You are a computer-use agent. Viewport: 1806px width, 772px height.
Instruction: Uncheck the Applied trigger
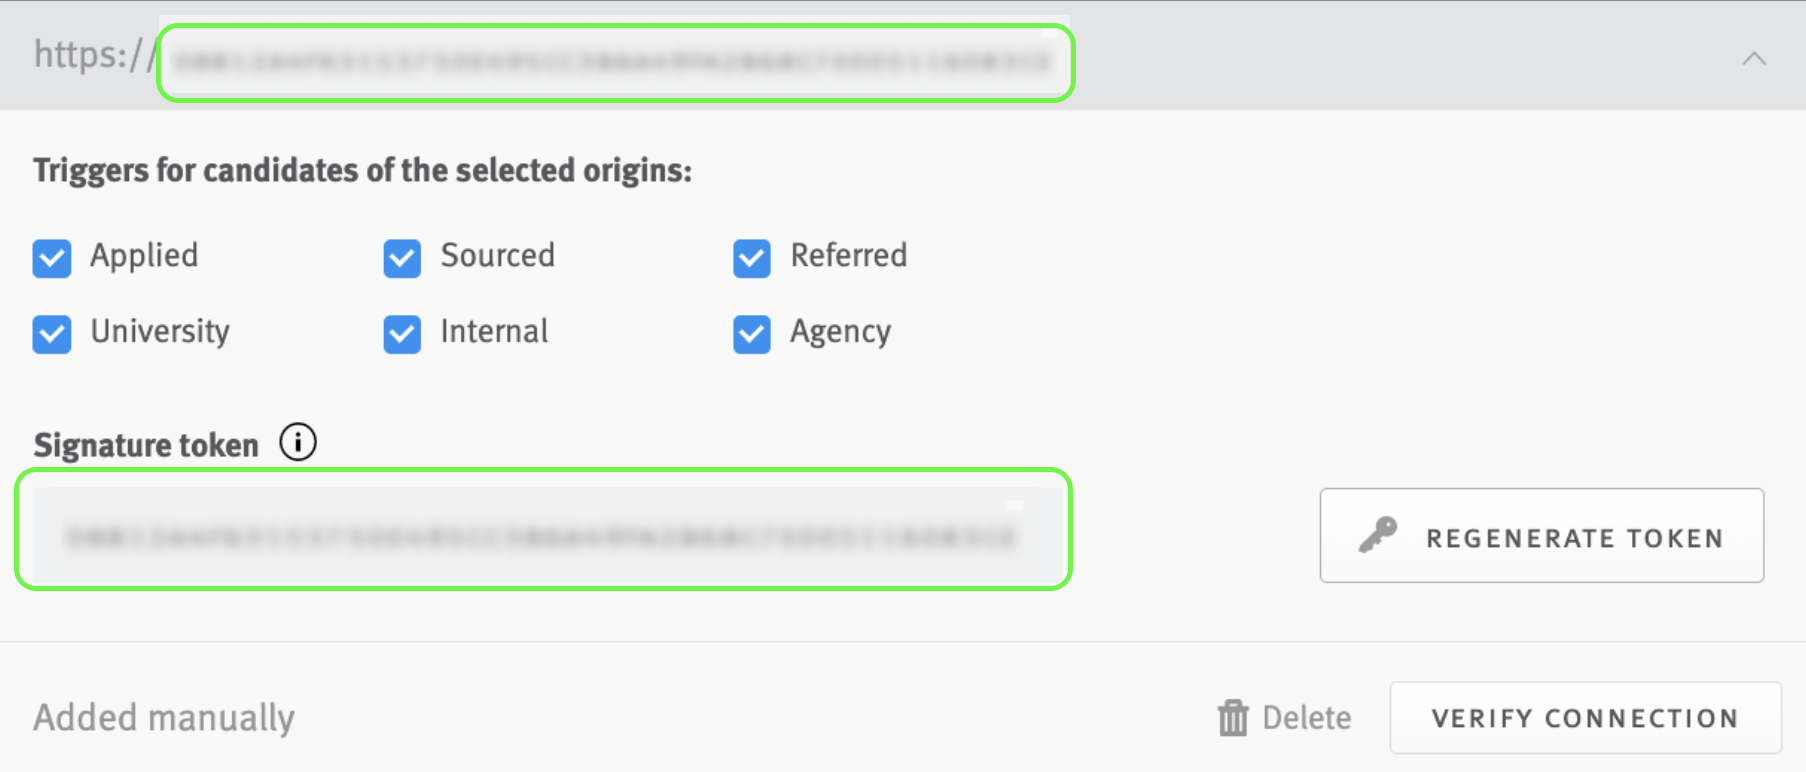[x=51, y=258]
